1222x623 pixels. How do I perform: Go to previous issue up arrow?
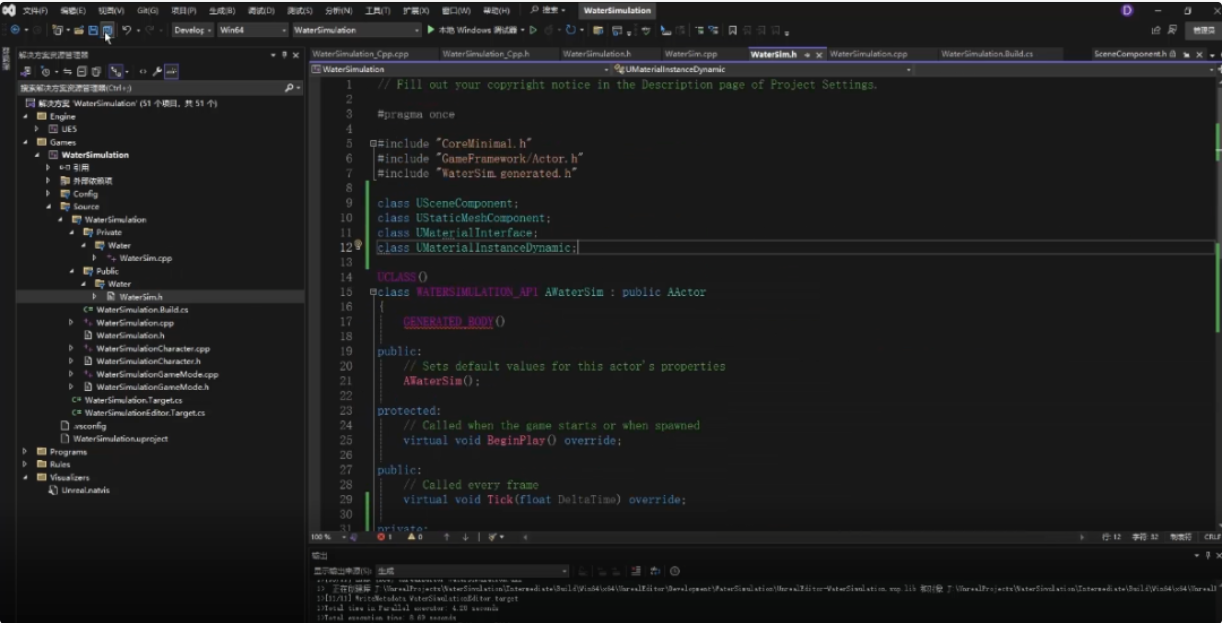(x=448, y=537)
